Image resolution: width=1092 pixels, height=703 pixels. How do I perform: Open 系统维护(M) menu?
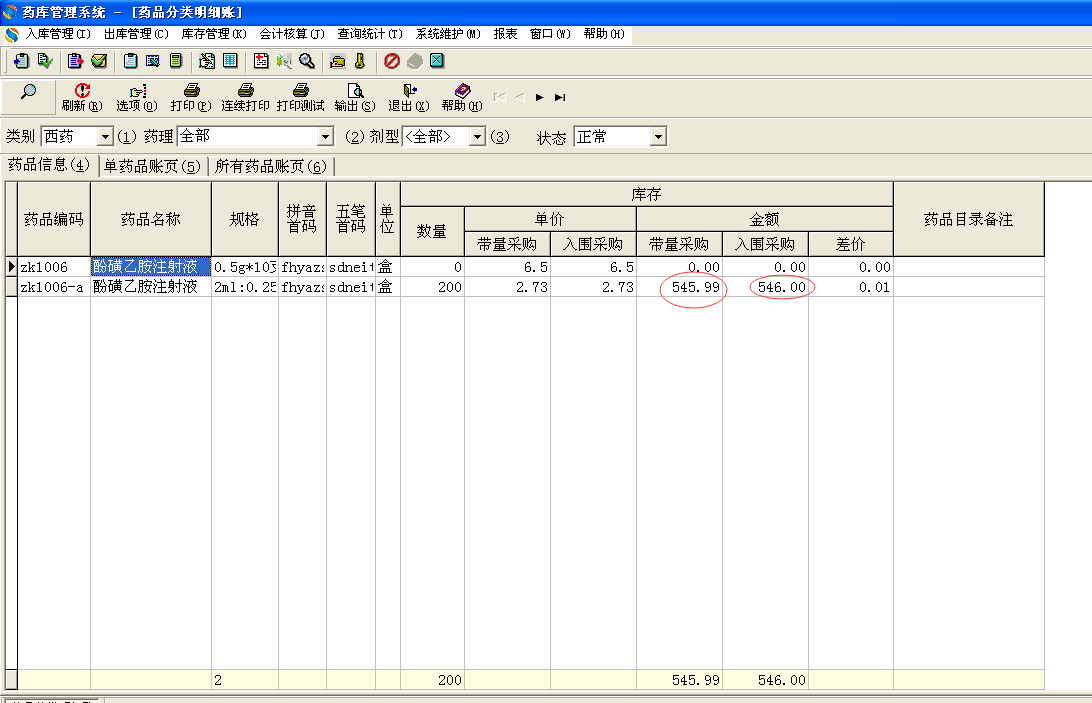(448, 34)
